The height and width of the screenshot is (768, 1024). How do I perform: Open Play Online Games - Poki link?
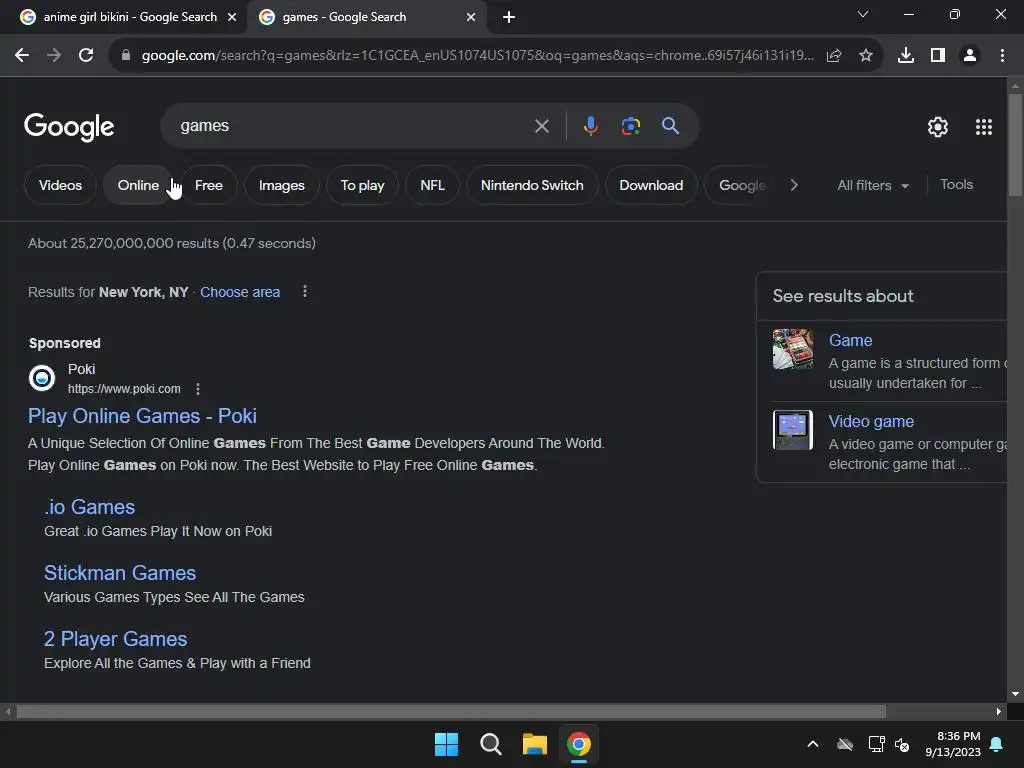[142, 416]
